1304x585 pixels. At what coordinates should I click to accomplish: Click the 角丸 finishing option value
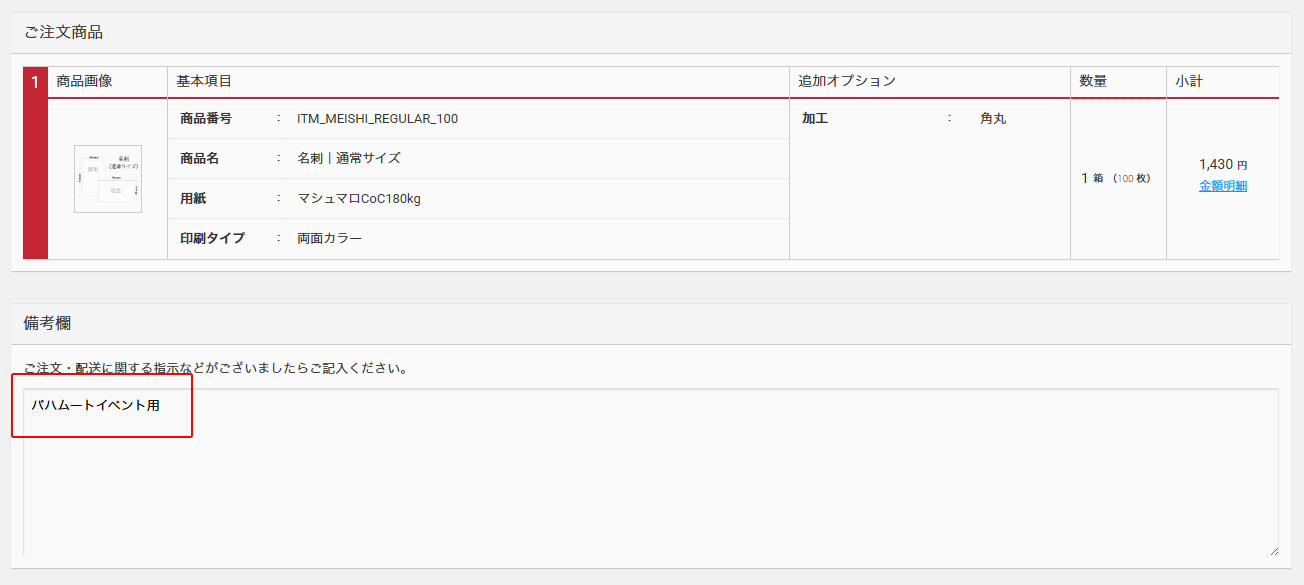993,119
